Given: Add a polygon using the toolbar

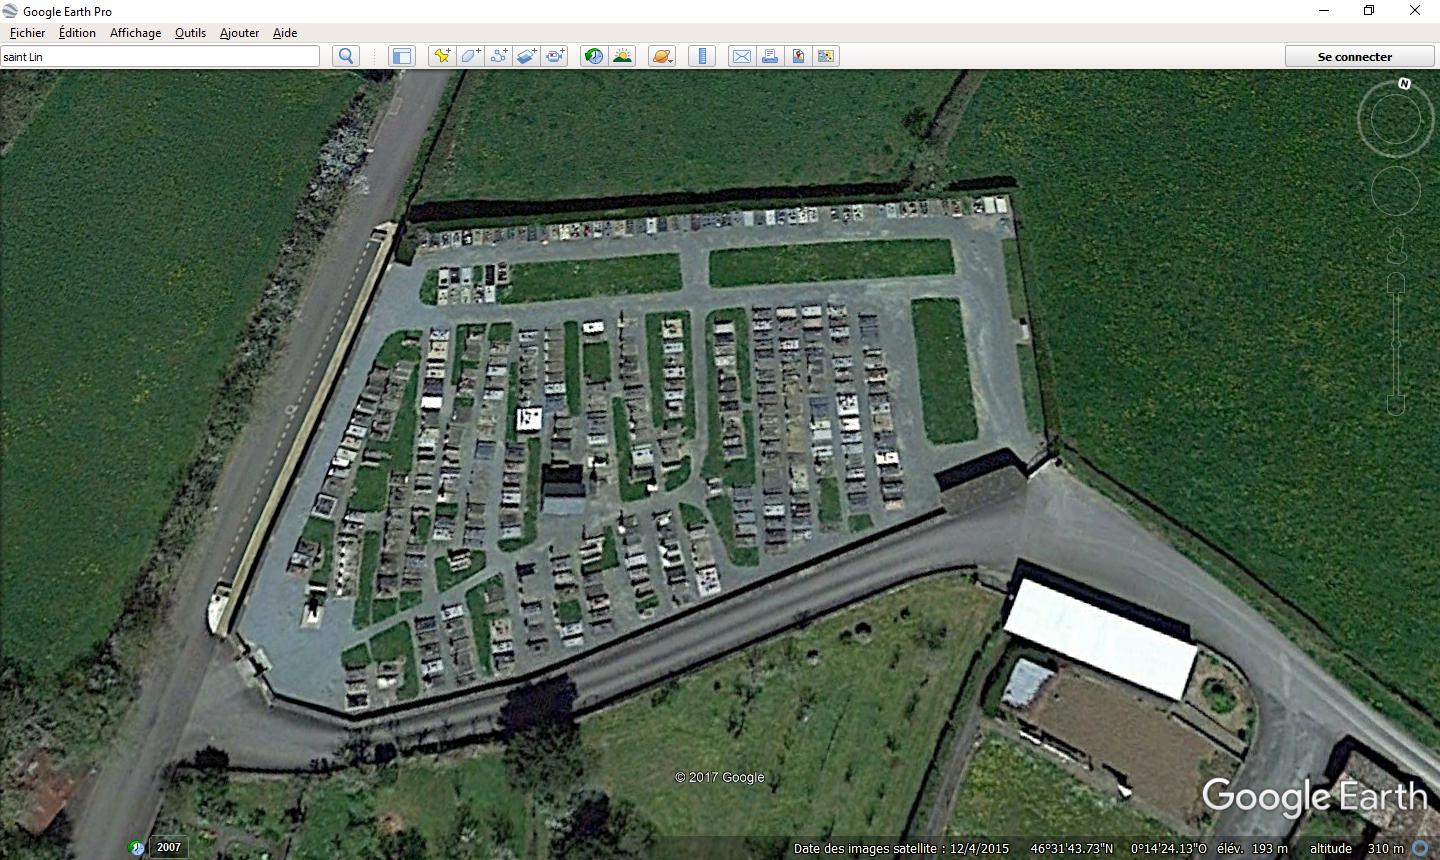Looking at the screenshot, I should (x=470, y=56).
